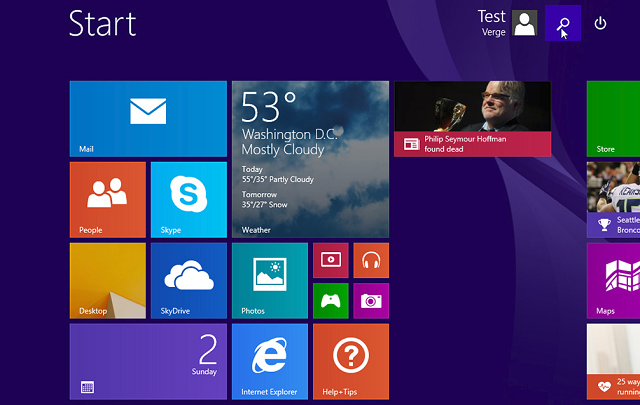The height and width of the screenshot is (405, 640).
Task: Open the Mail tile
Action: click(x=148, y=118)
